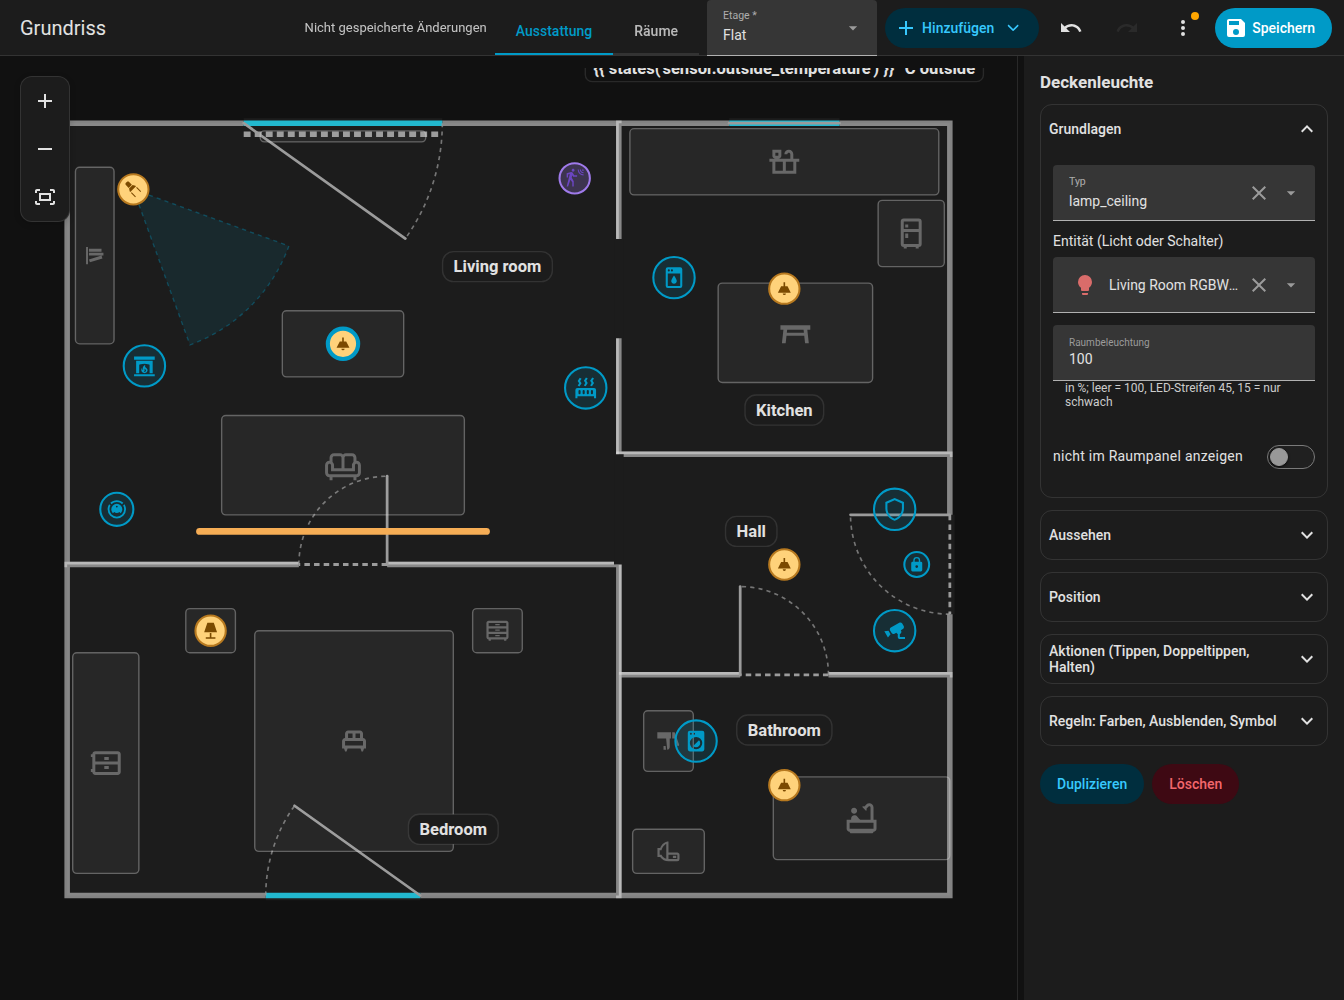Click the fireplace icon in the living room
Screen dimensions: 1344x1000
coord(144,366)
